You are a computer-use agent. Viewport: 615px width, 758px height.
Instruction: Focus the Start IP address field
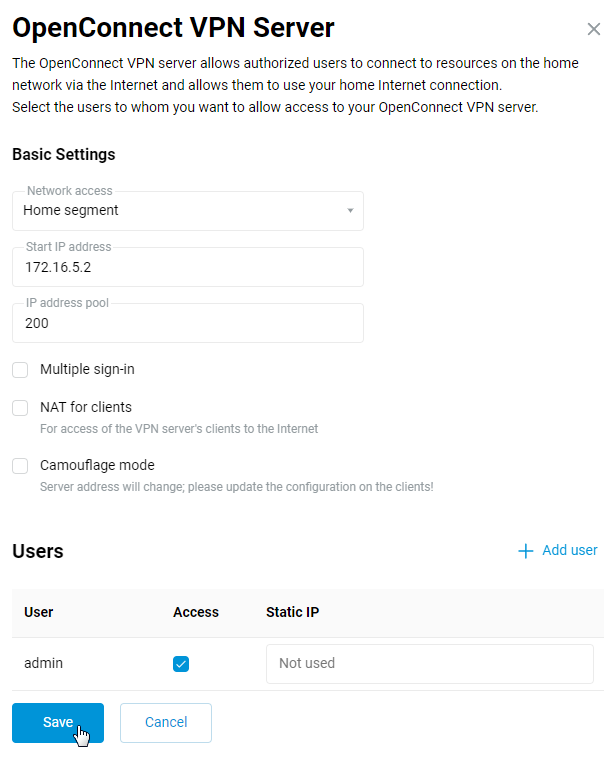pyautogui.click(x=188, y=268)
